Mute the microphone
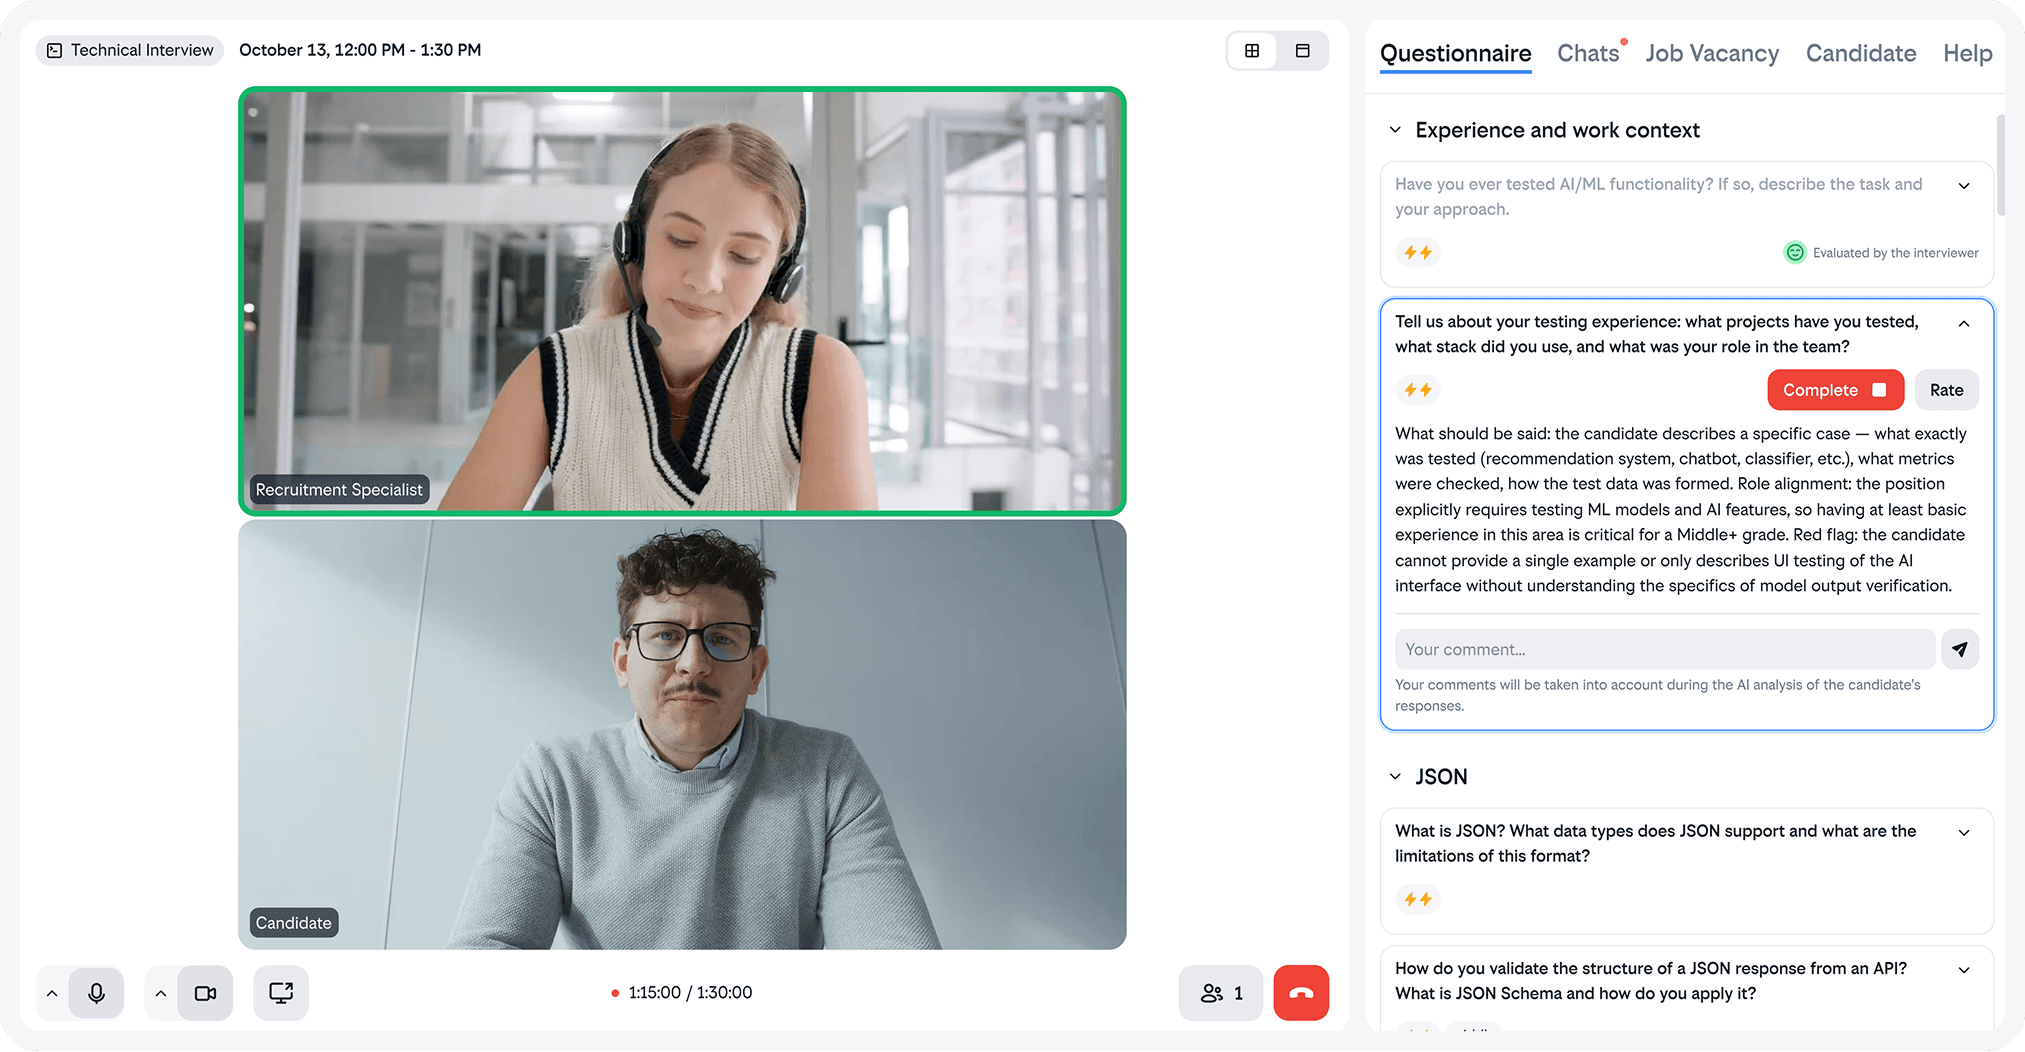 point(96,993)
